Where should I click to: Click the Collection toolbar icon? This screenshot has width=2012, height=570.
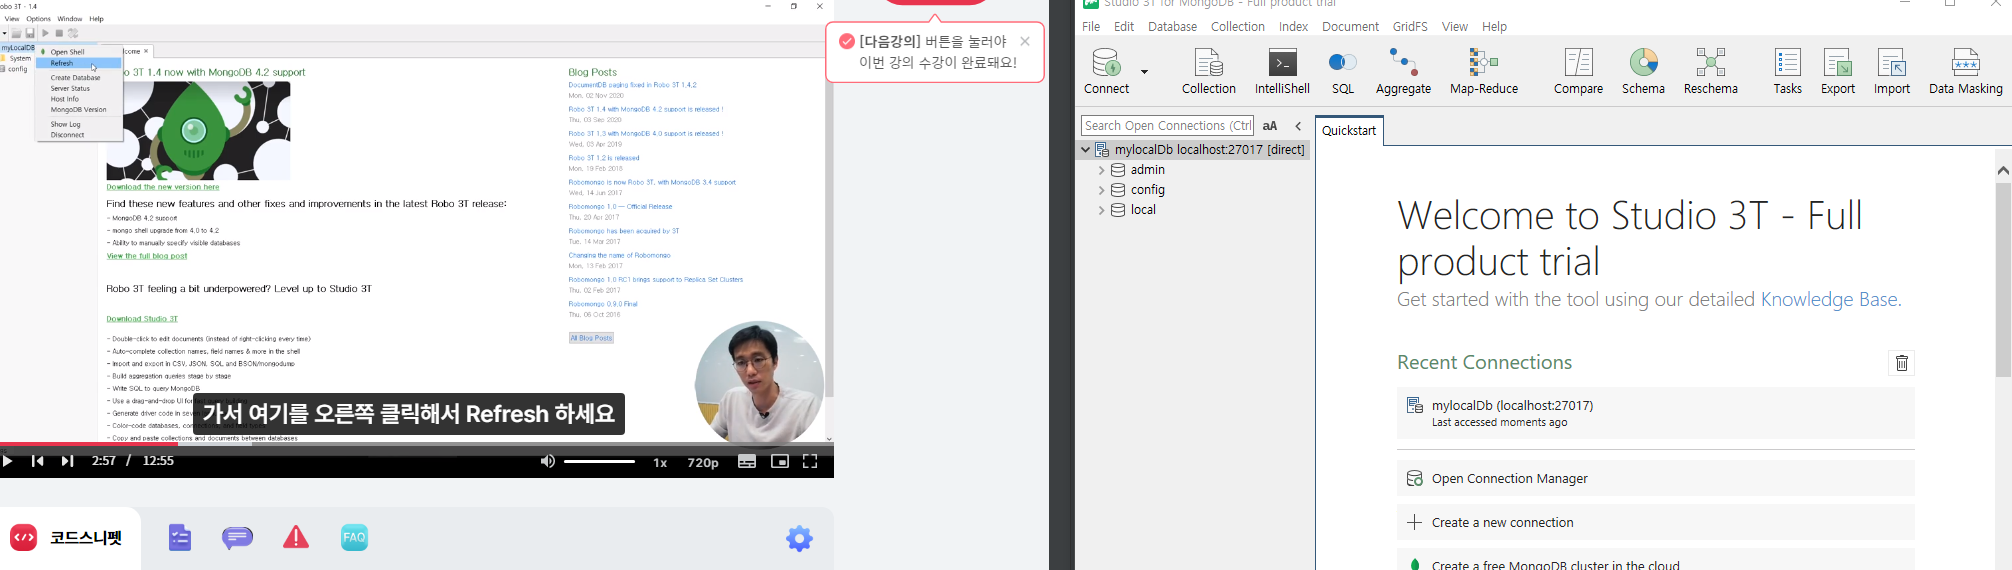coord(1209,71)
